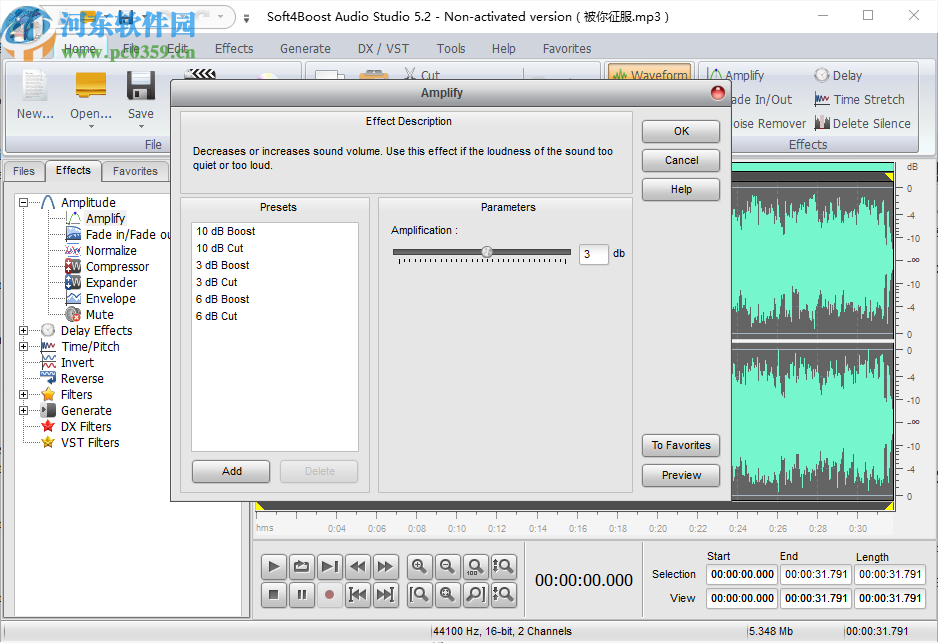The height and width of the screenshot is (643, 938).
Task: Pause the playback
Action: pos(301,594)
